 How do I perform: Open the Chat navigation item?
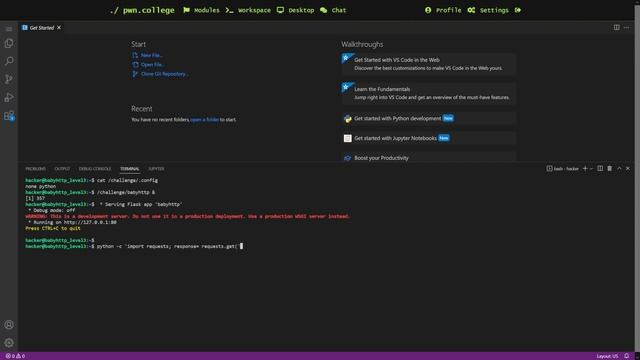(333, 10)
